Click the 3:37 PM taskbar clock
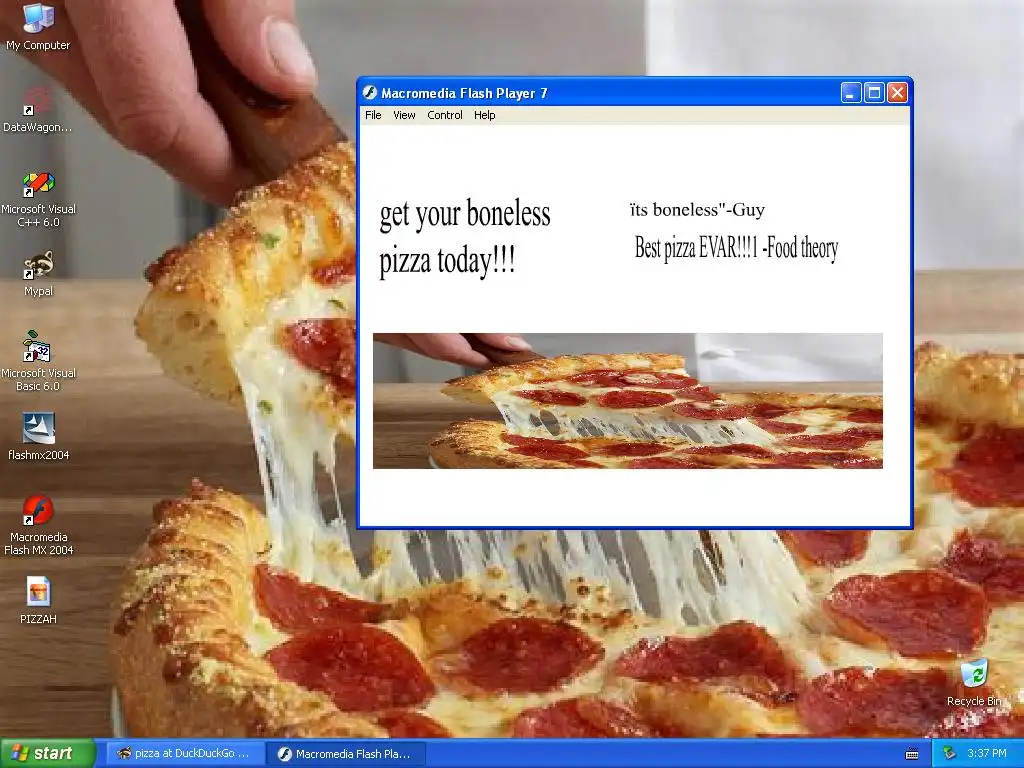The width and height of the screenshot is (1024, 768). point(987,753)
